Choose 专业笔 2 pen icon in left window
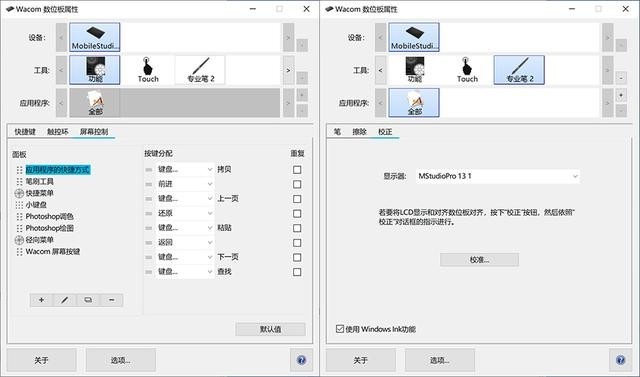This screenshot has width=640, height=377. 200,70
